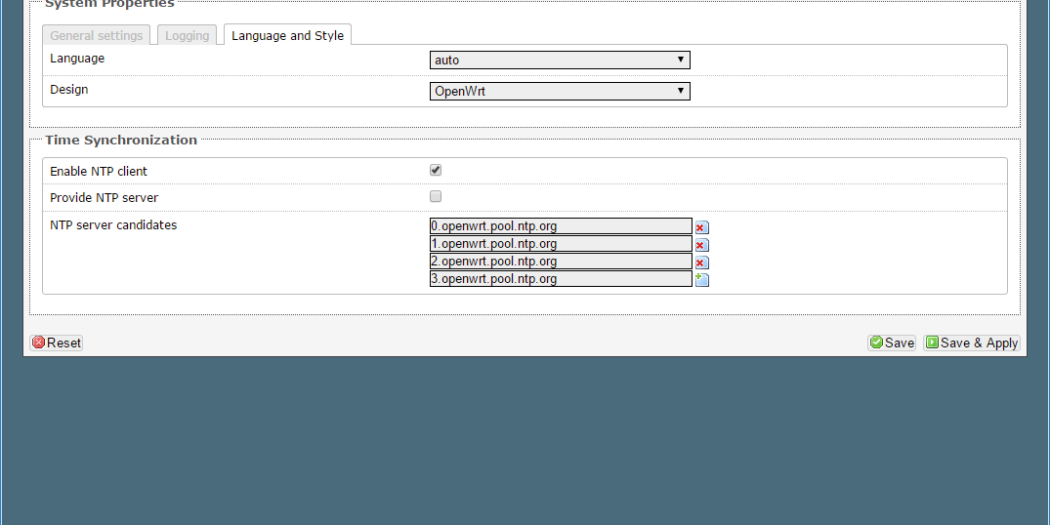Viewport: 1050px width, 525px height.
Task: Click the 3.openwrt.pool.ntp.org server field
Action: pyautogui.click(x=560, y=280)
